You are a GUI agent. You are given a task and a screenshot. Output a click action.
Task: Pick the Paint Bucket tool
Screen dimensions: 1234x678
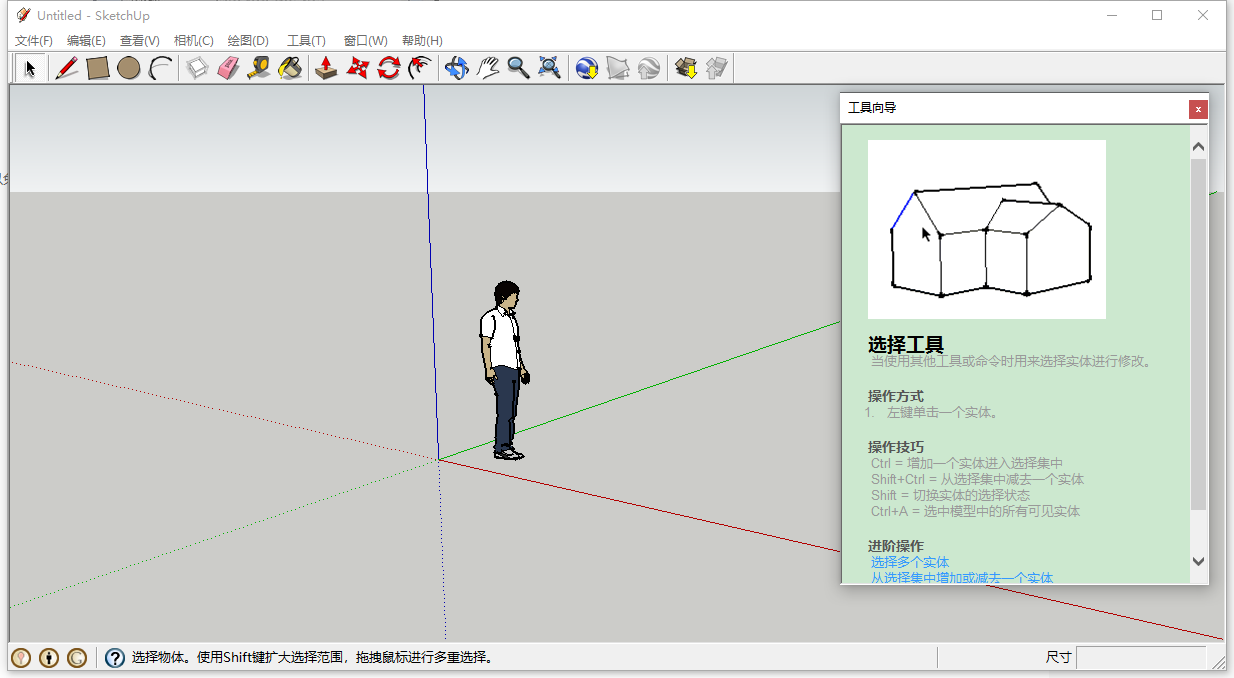pyautogui.click(x=290, y=68)
